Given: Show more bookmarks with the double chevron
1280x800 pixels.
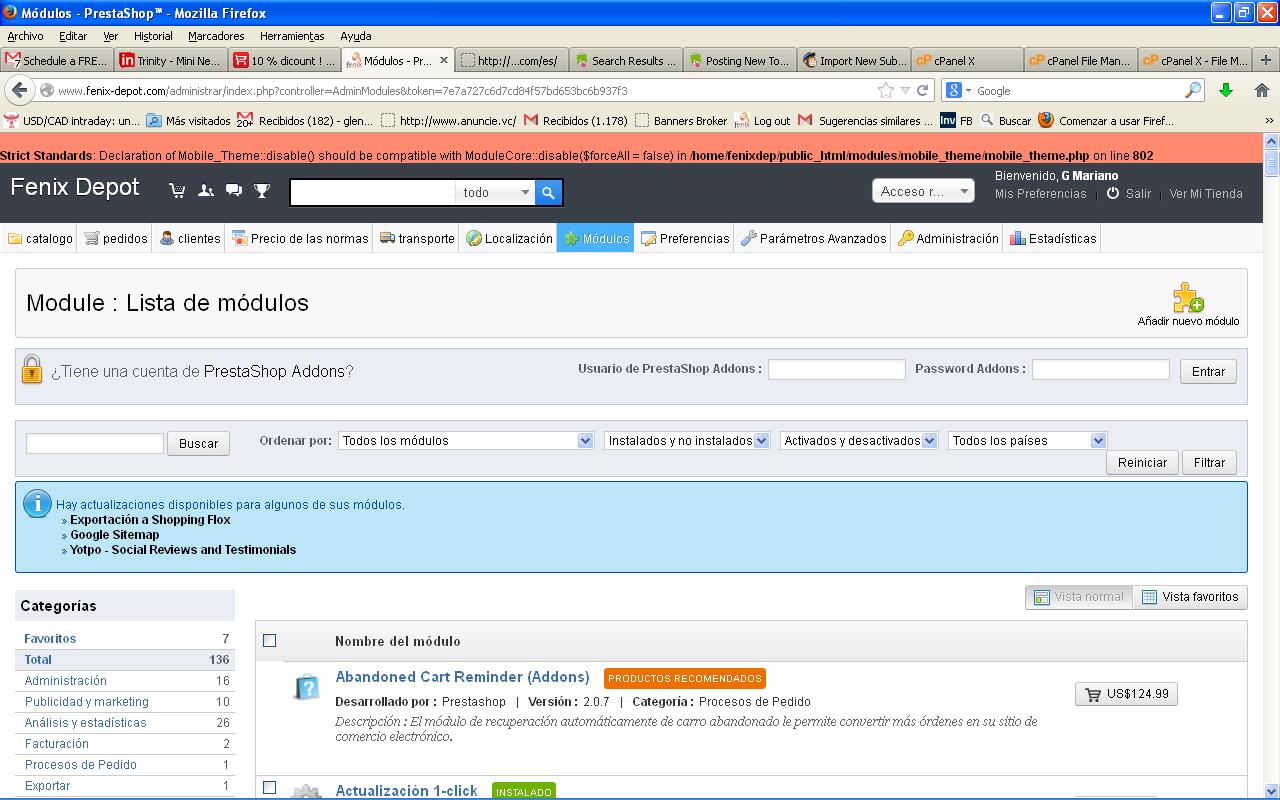Looking at the screenshot, I should (1269, 121).
